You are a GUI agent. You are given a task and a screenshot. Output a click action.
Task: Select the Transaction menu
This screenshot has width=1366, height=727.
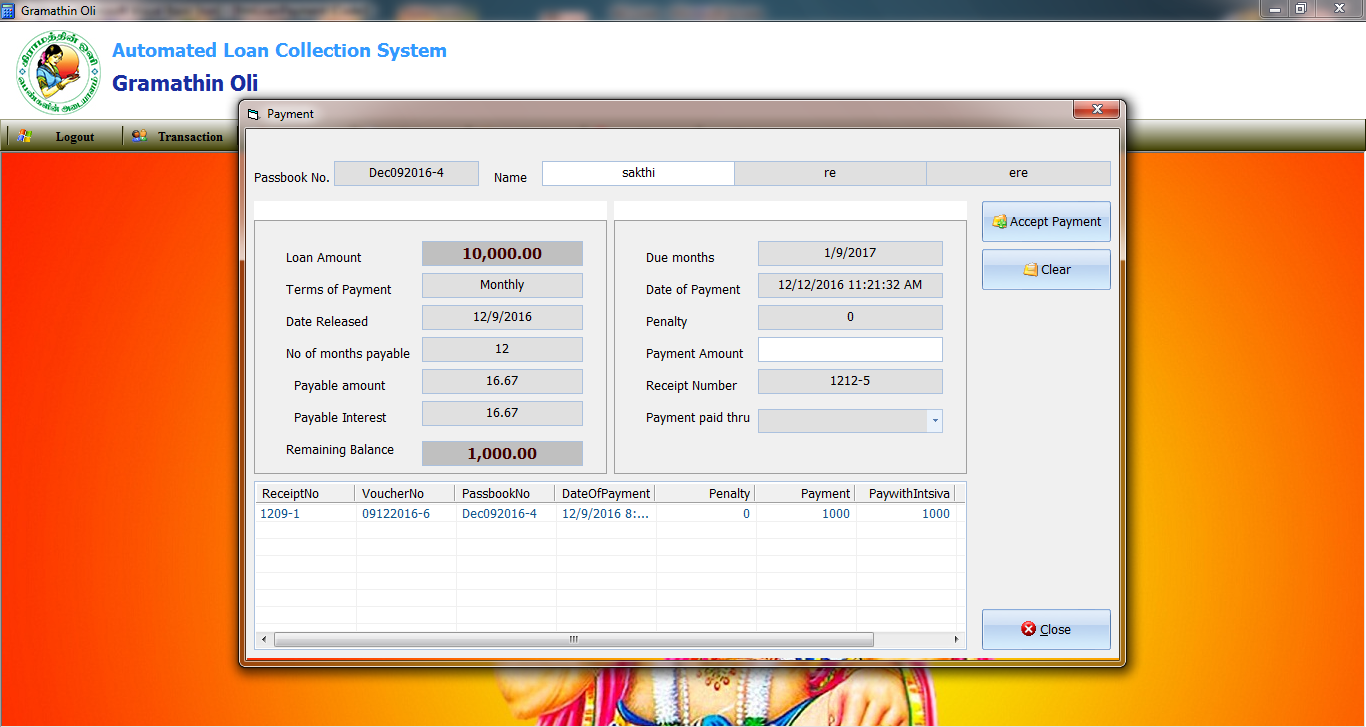point(190,136)
